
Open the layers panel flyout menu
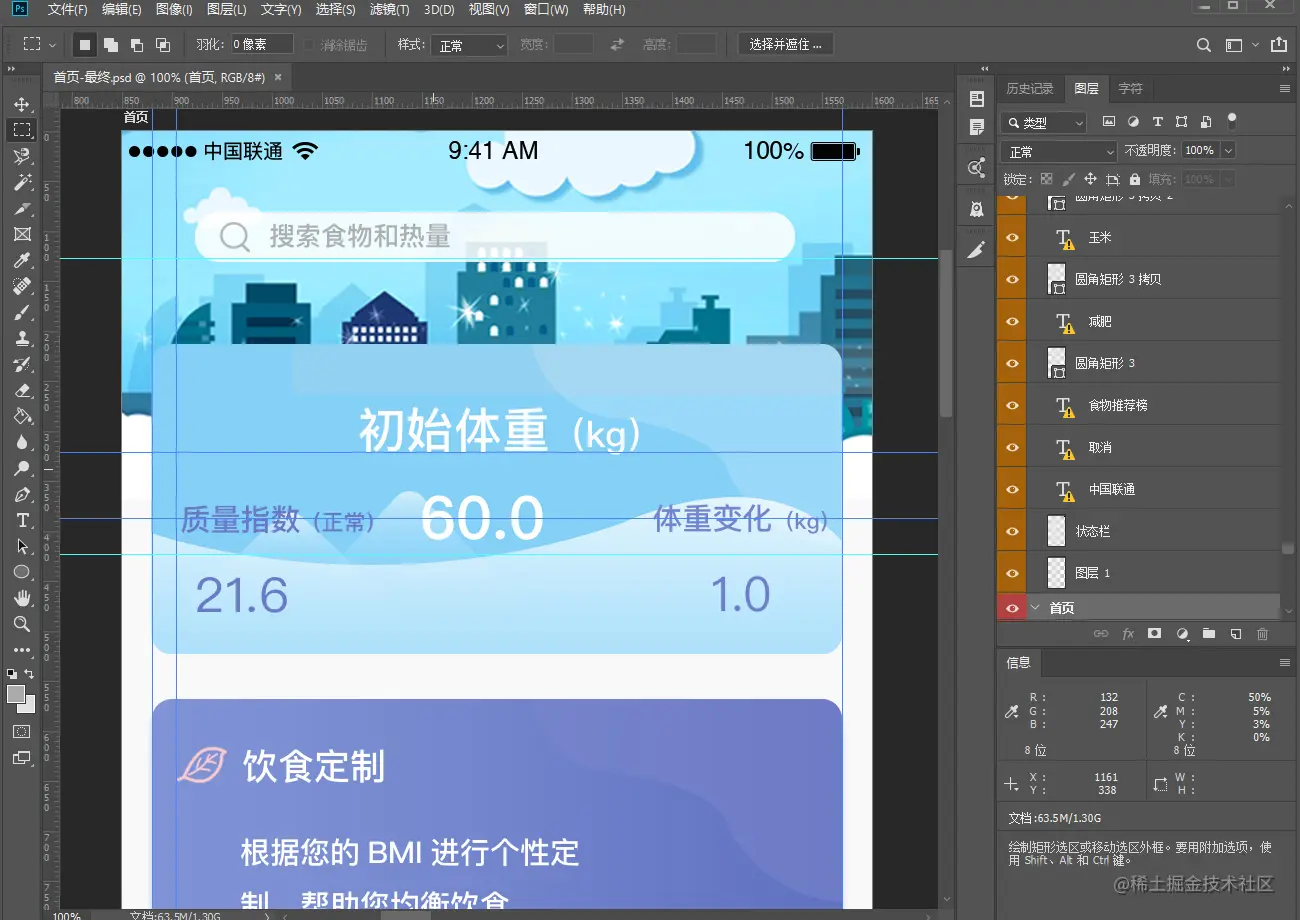tap(1285, 89)
